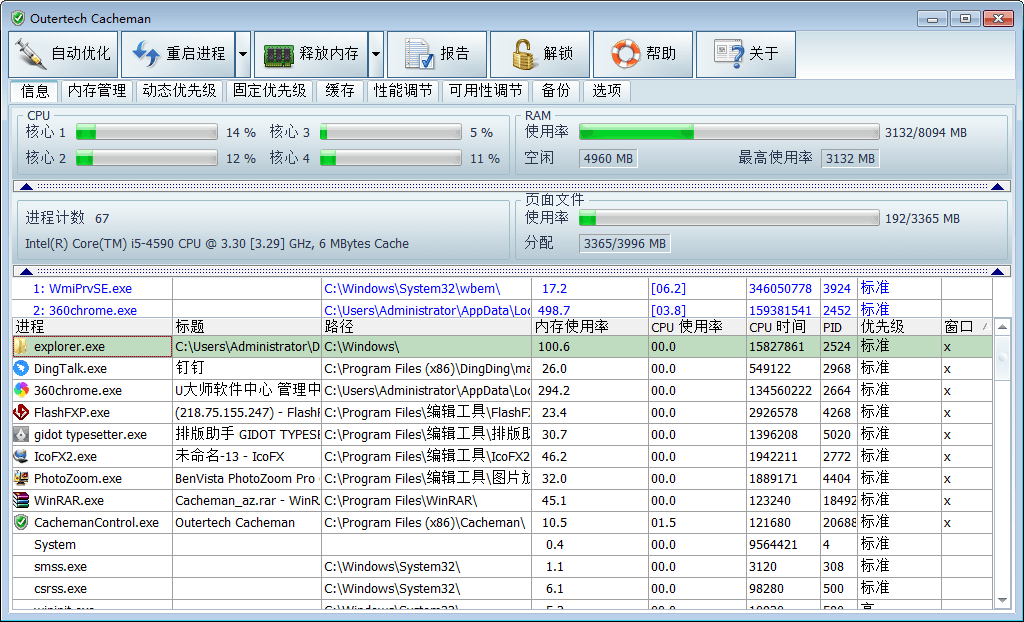The height and width of the screenshot is (622, 1024).
Task: Sort by the PID column header
Action: coord(839,327)
